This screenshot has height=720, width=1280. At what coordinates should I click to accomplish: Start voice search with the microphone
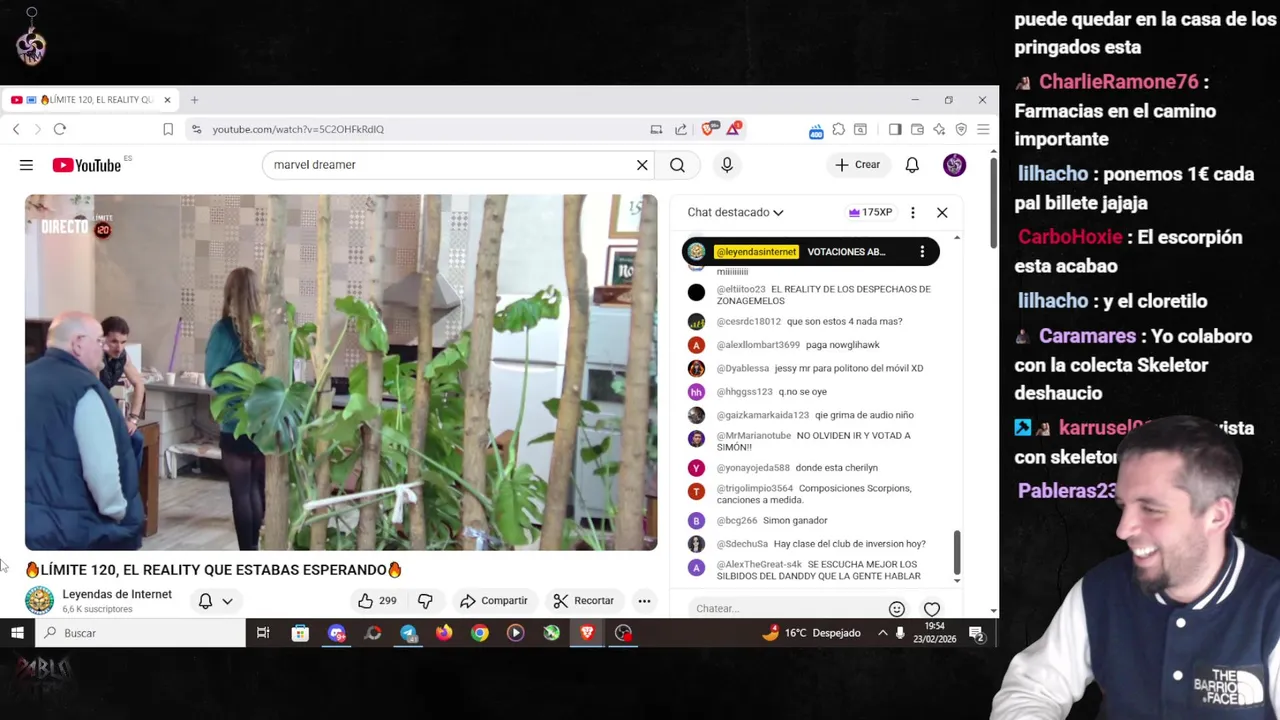pyautogui.click(x=727, y=165)
